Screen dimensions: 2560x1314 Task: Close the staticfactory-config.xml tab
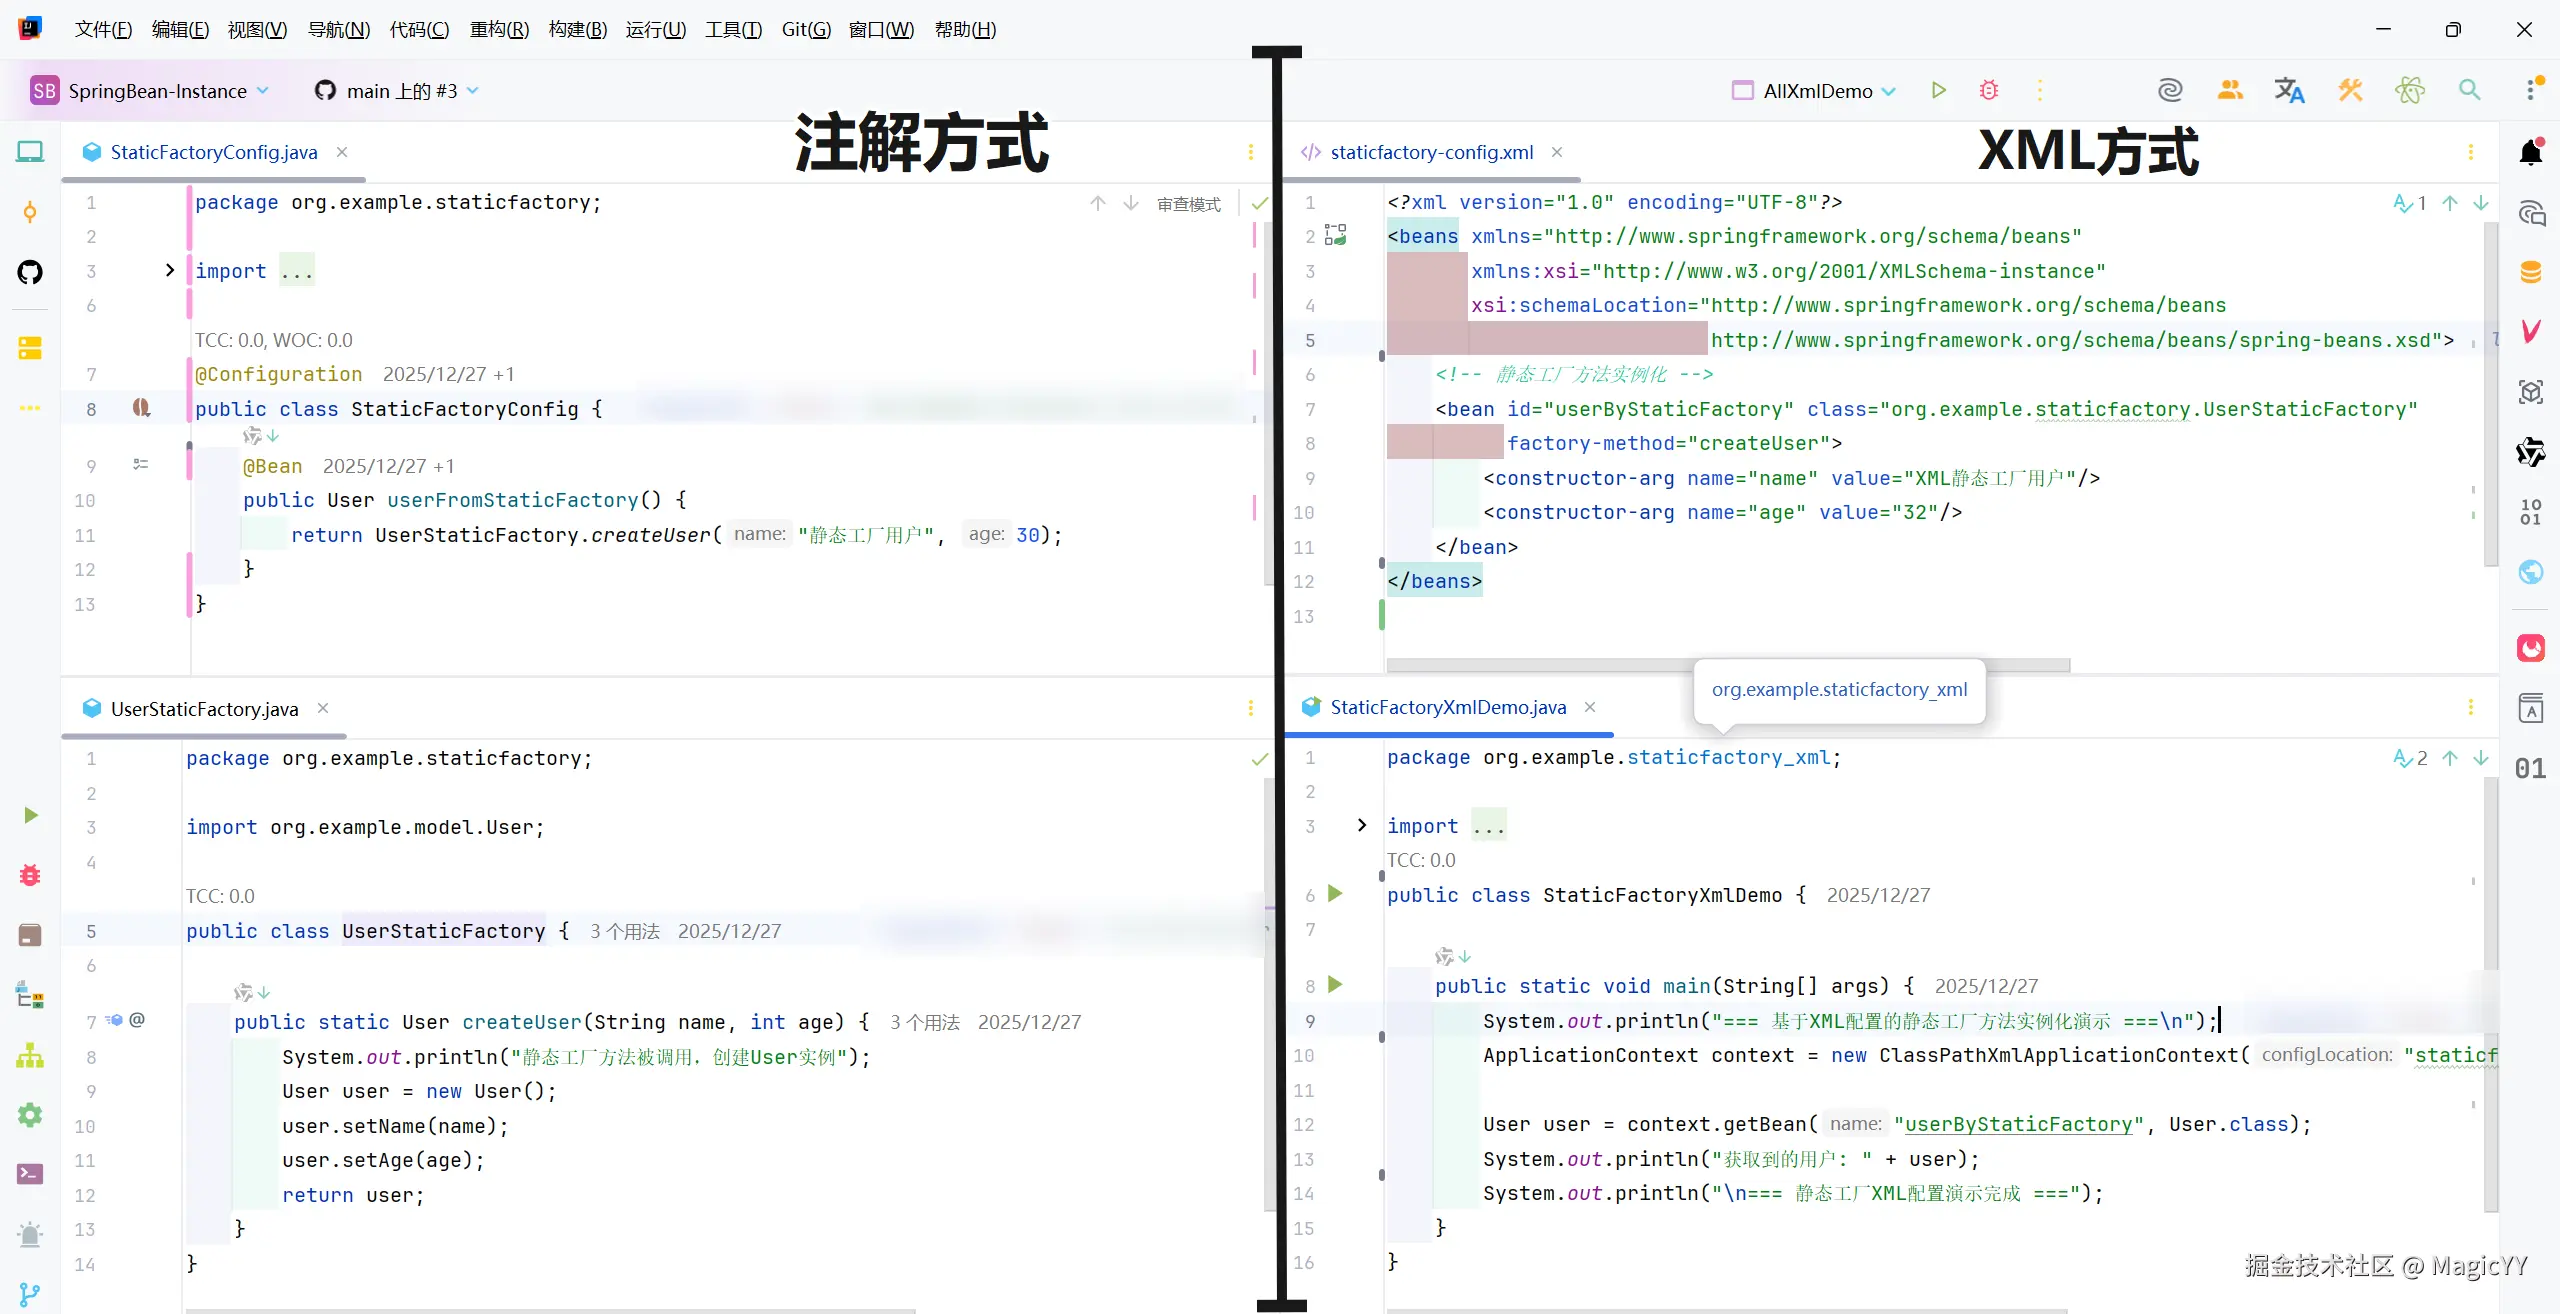click(x=1557, y=152)
